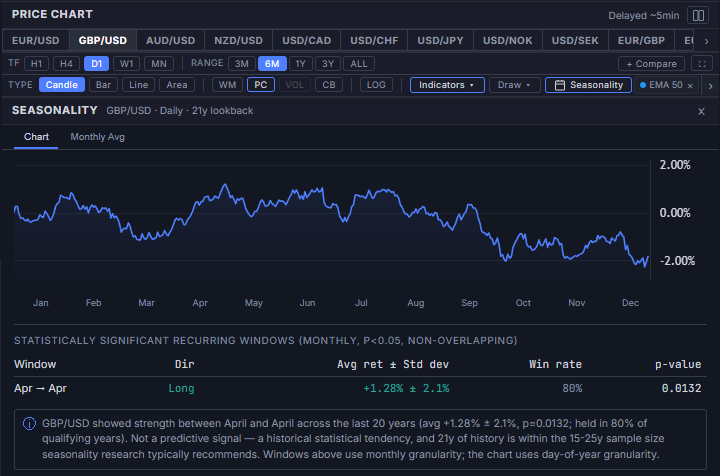Screen dimensions: 720x476
Task: Click the Delayed ~5min status label
Action: coord(643,16)
